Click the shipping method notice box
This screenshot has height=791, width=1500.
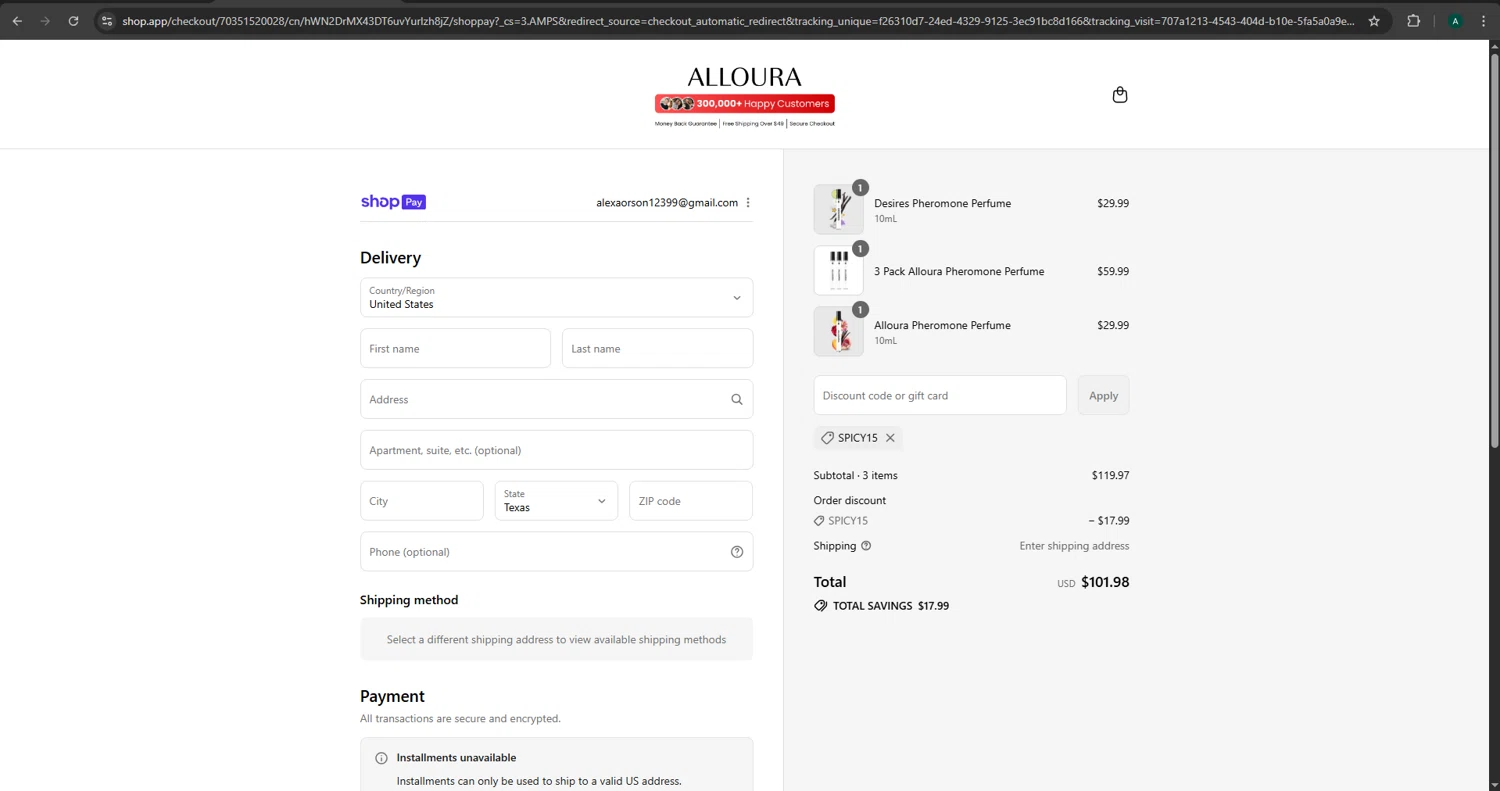pyautogui.click(x=557, y=639)
